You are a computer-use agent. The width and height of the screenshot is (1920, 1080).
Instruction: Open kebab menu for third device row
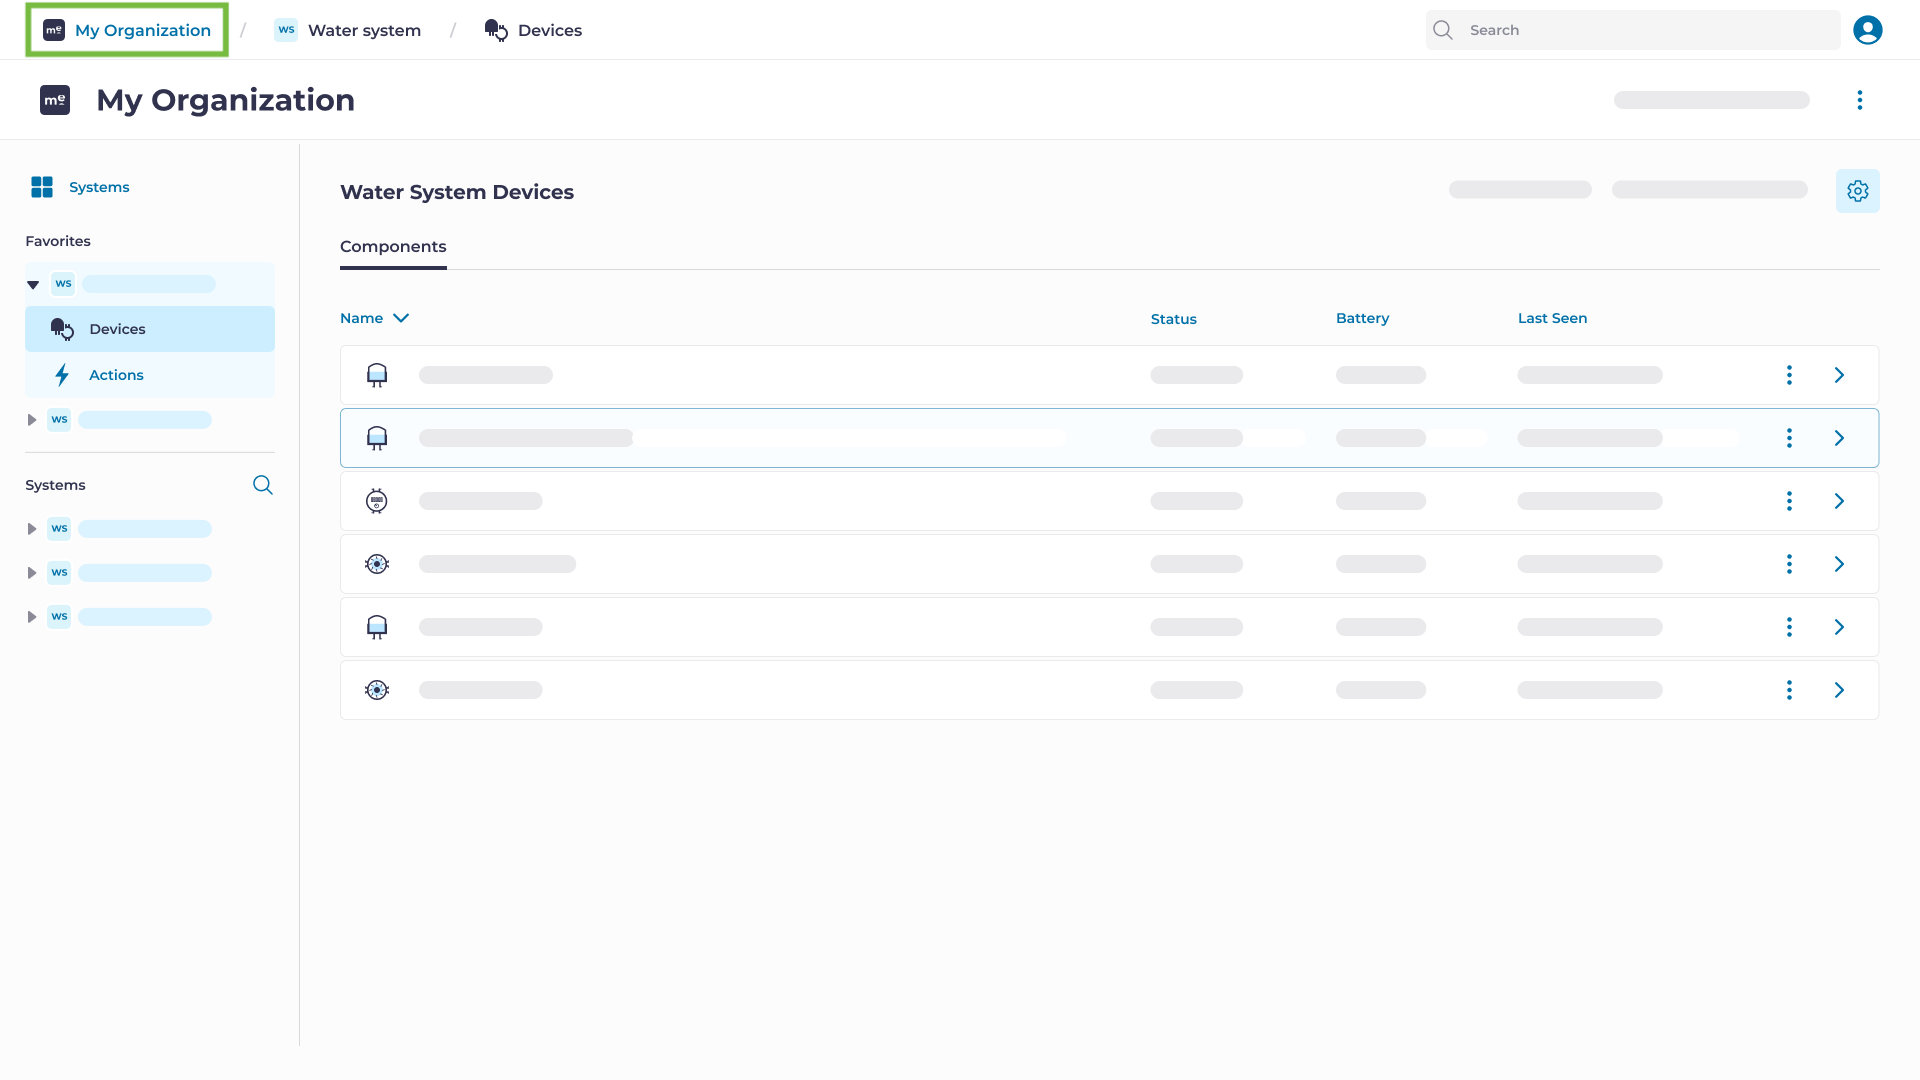1789,501
